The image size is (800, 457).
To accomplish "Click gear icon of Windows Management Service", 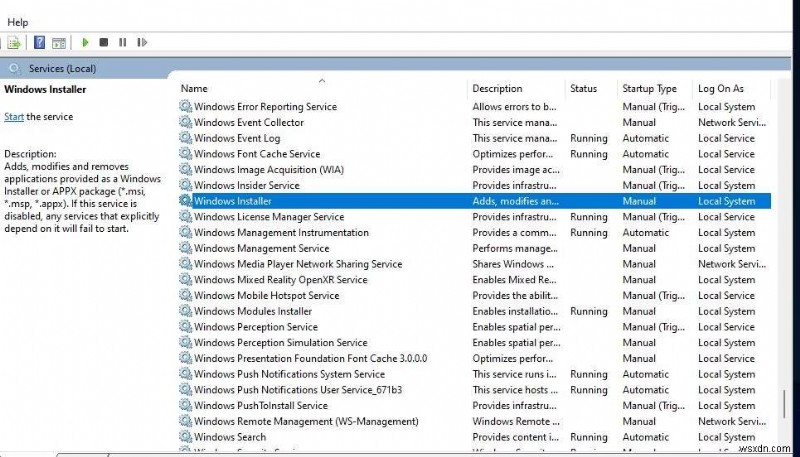I will 185,248.
